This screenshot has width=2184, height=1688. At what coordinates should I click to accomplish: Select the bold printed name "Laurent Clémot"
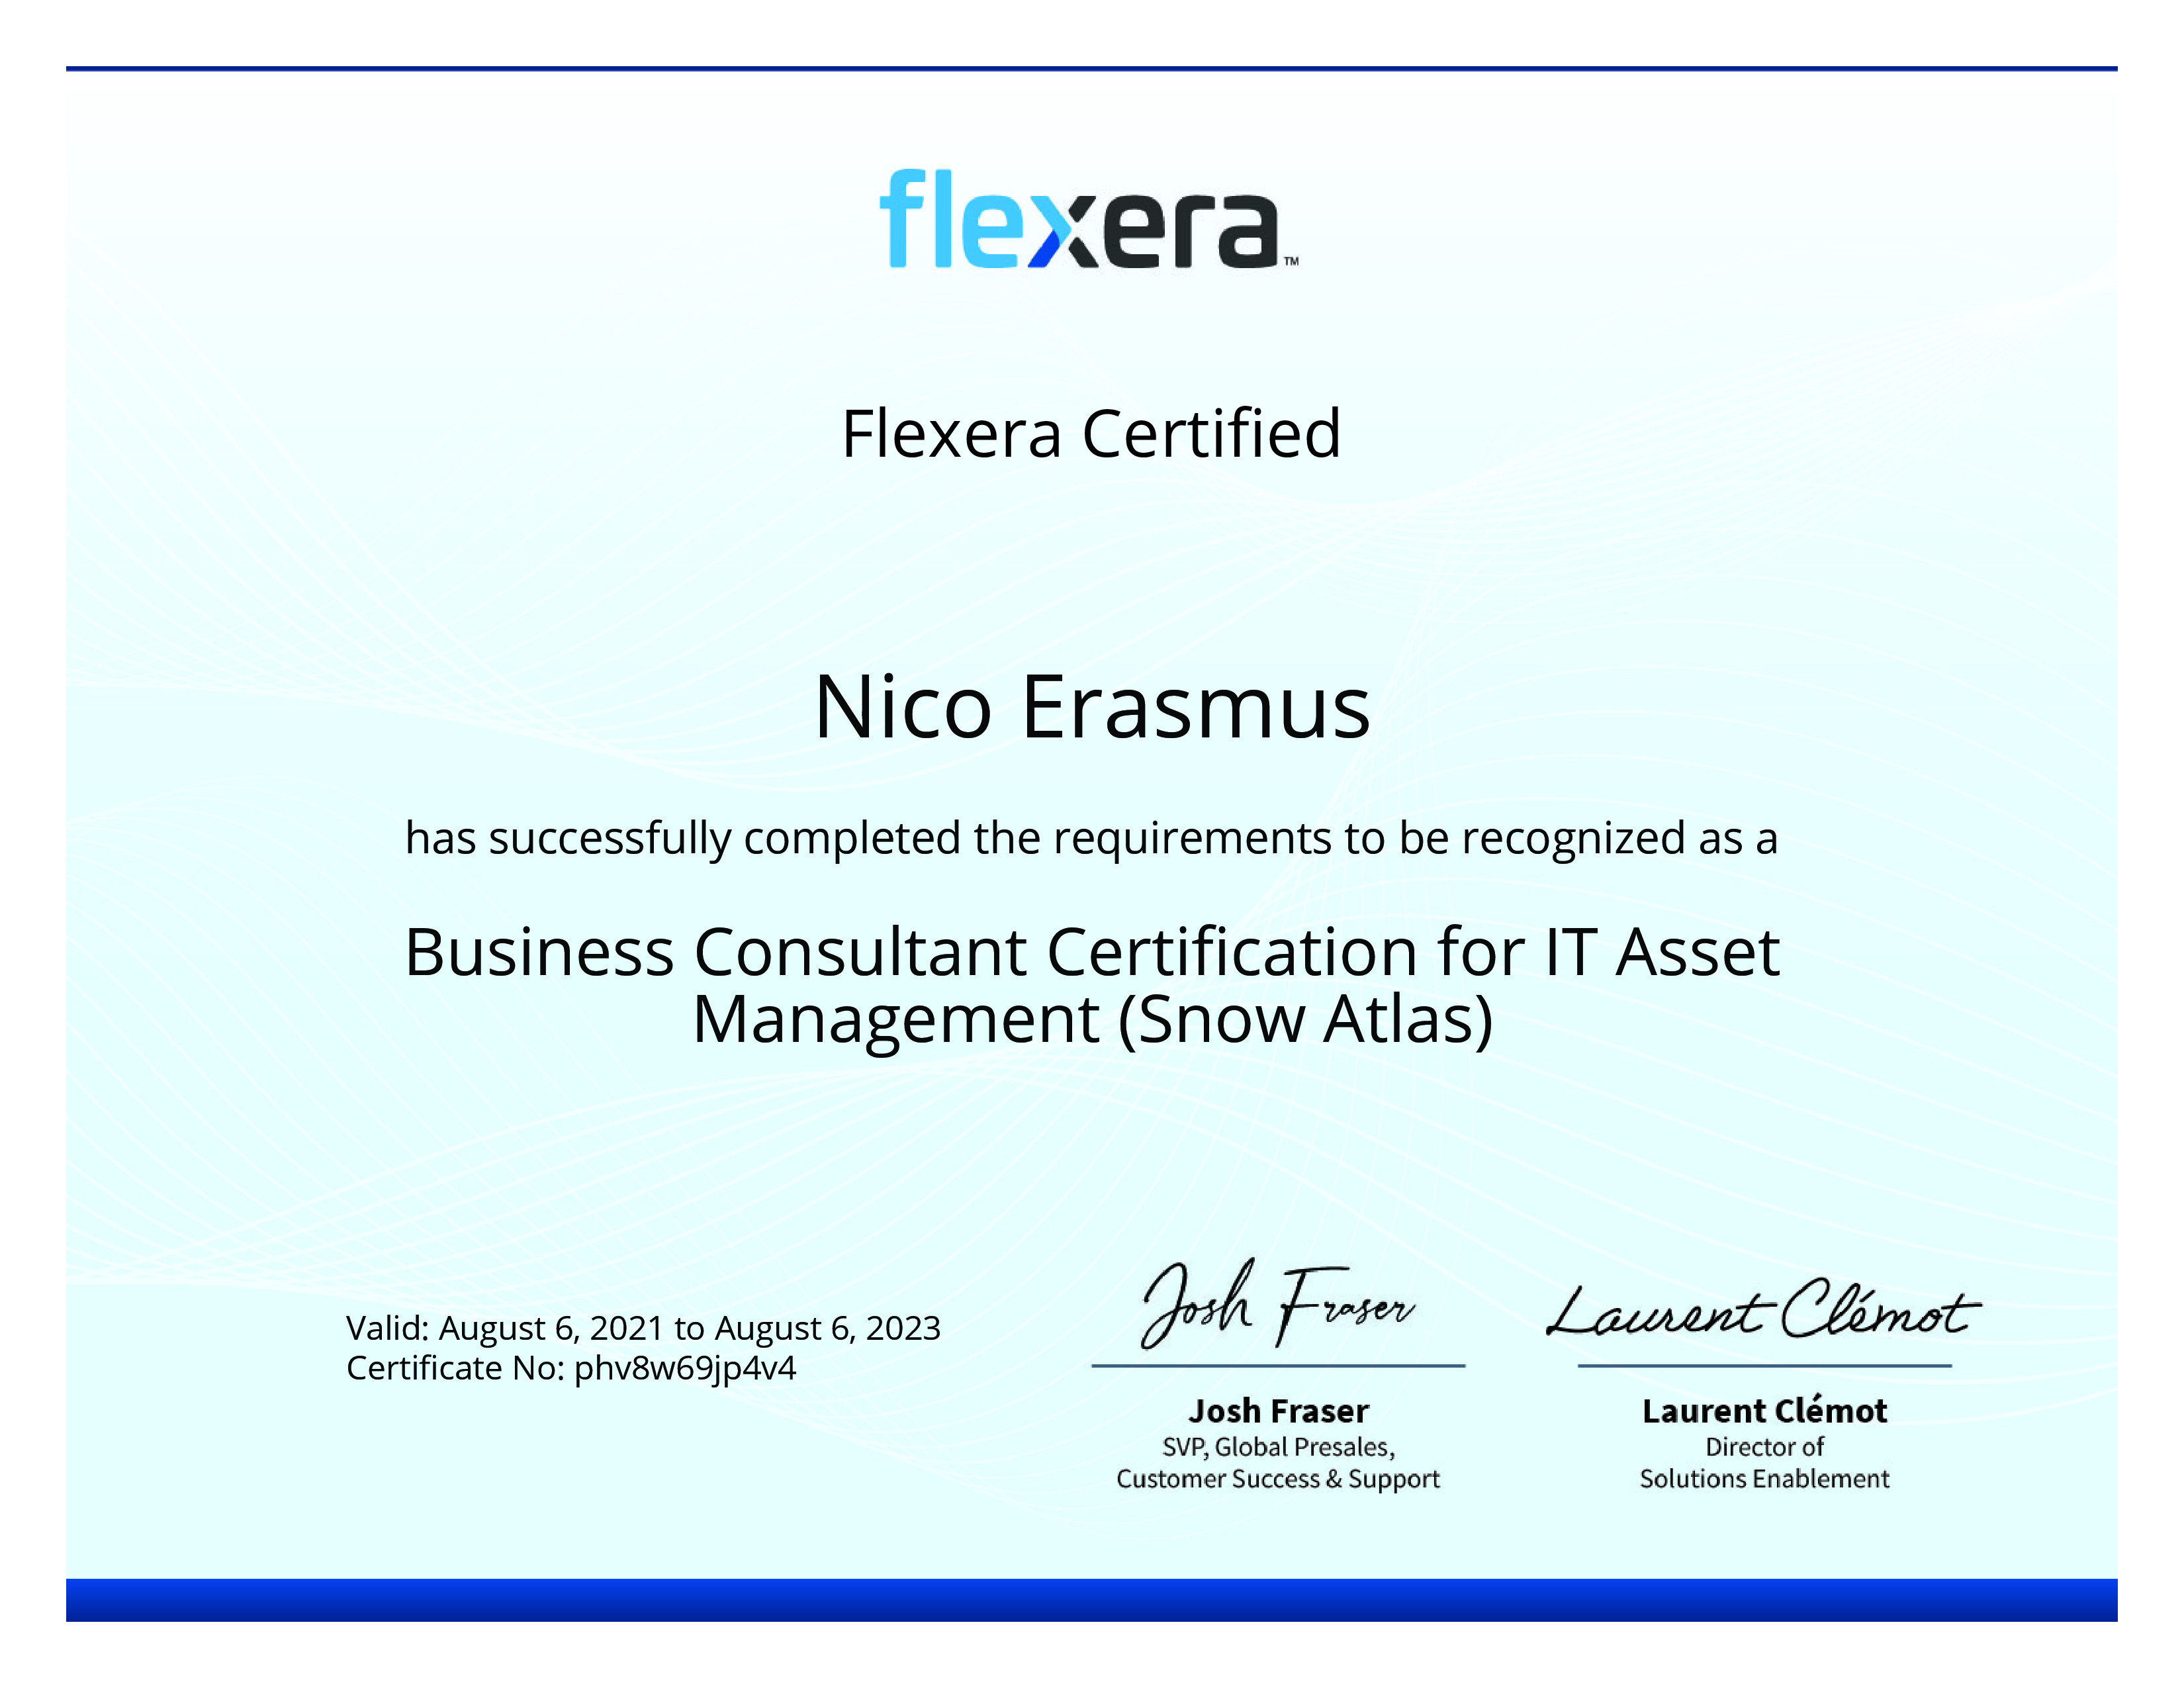1764,1411
